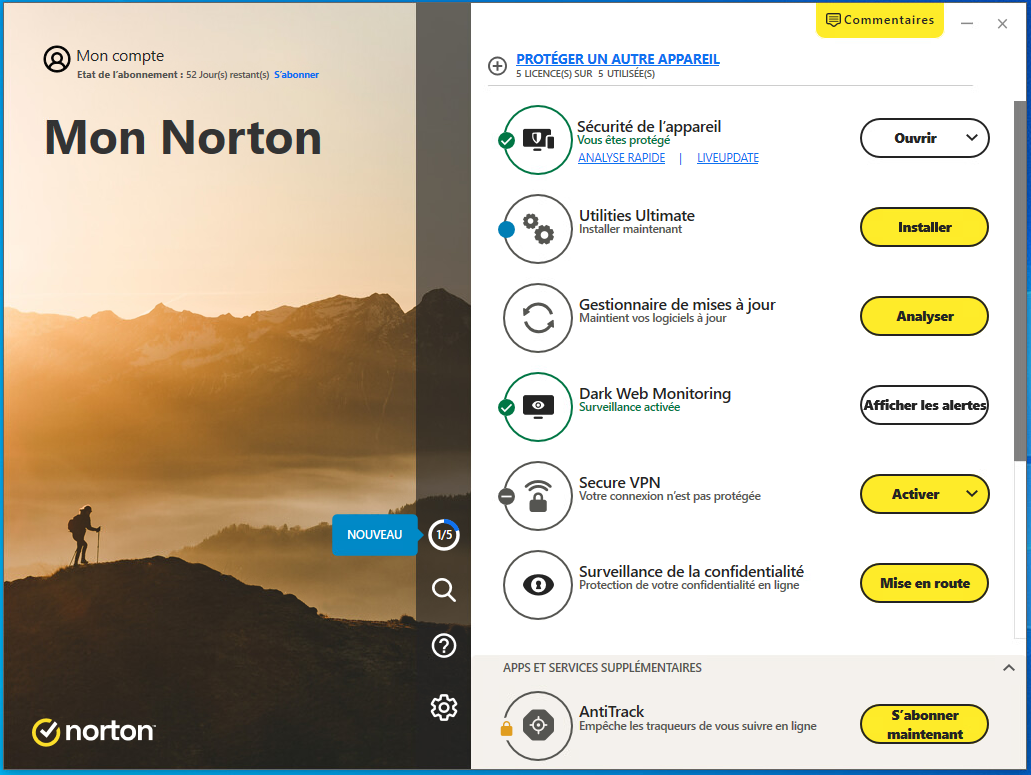The image size is (1031, 775).
Task: Click the Commentaires speech bubble icon
Action: (x=833, y=20)
